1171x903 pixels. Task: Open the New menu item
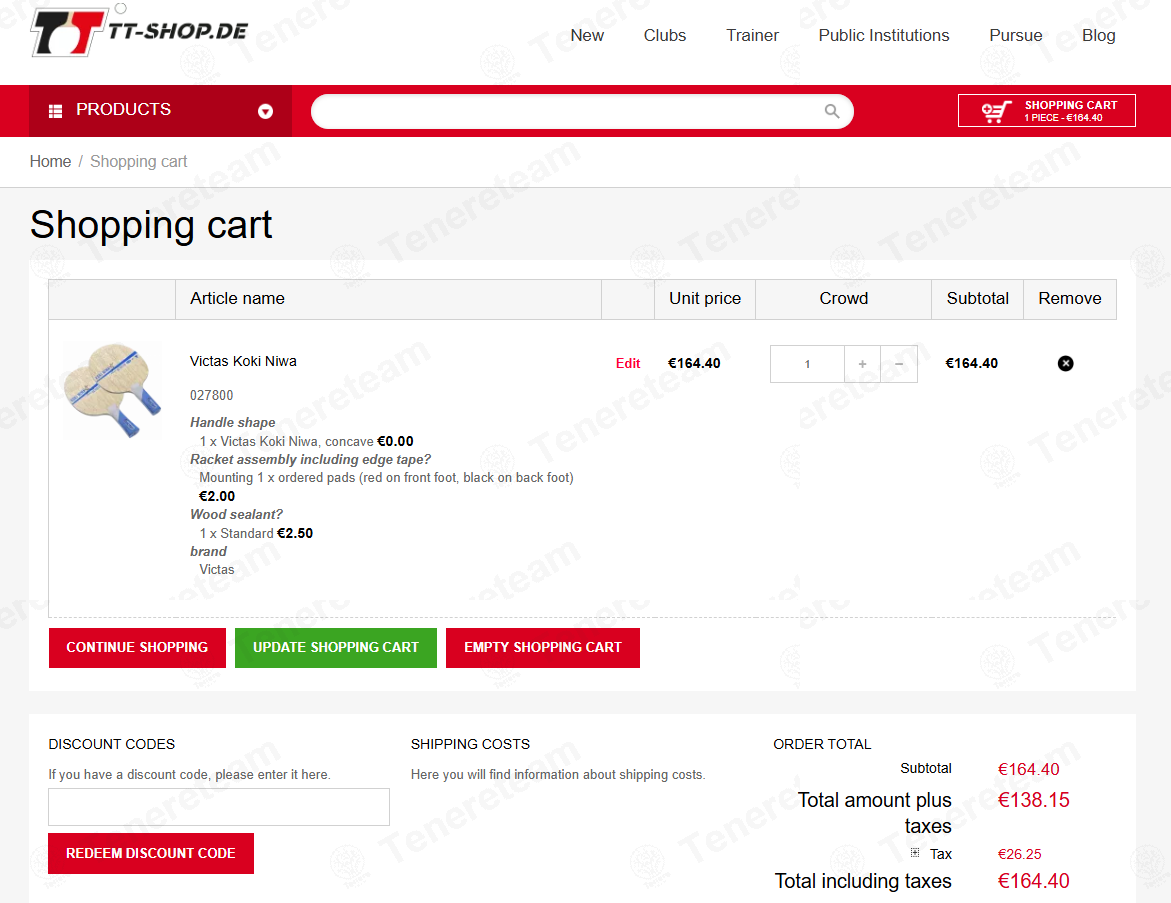tap(587, 35)
